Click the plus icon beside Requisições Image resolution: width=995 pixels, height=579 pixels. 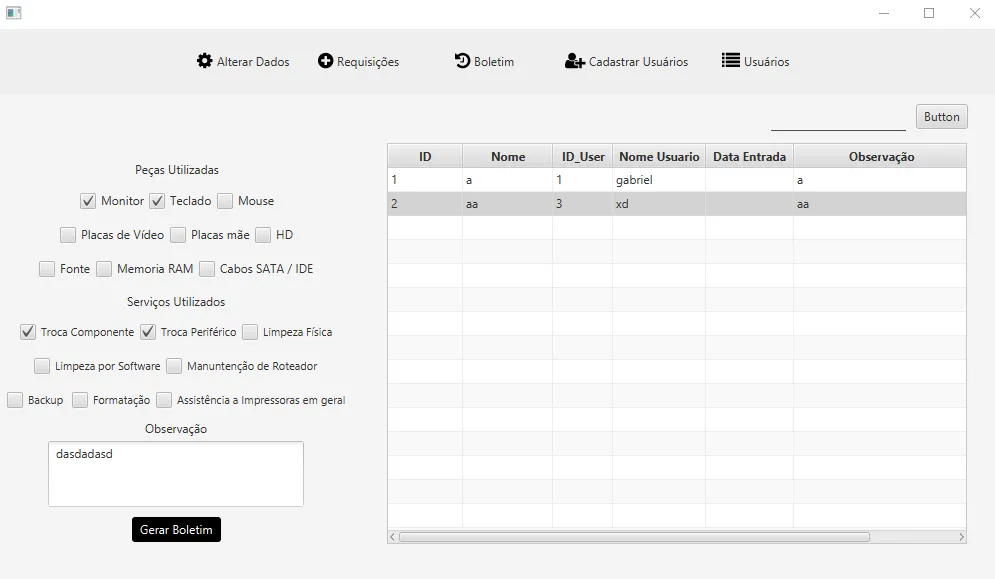click(325, 61)
